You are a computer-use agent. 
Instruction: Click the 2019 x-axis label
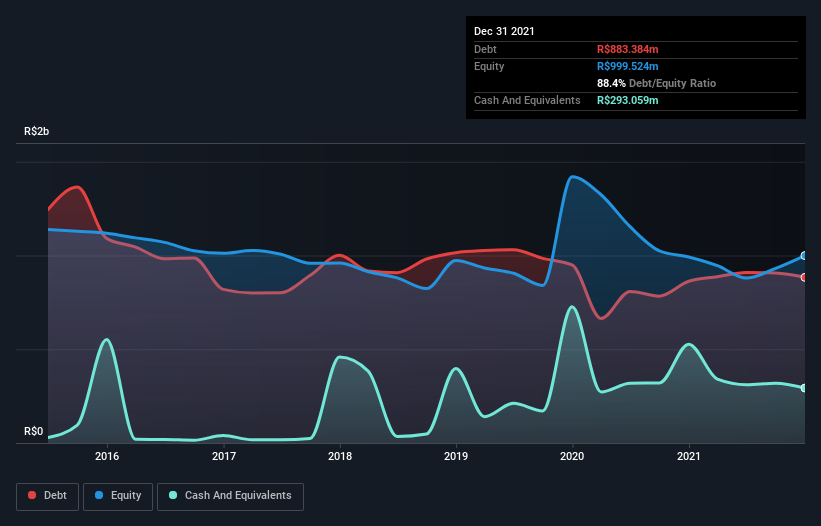tap(456, 456)
